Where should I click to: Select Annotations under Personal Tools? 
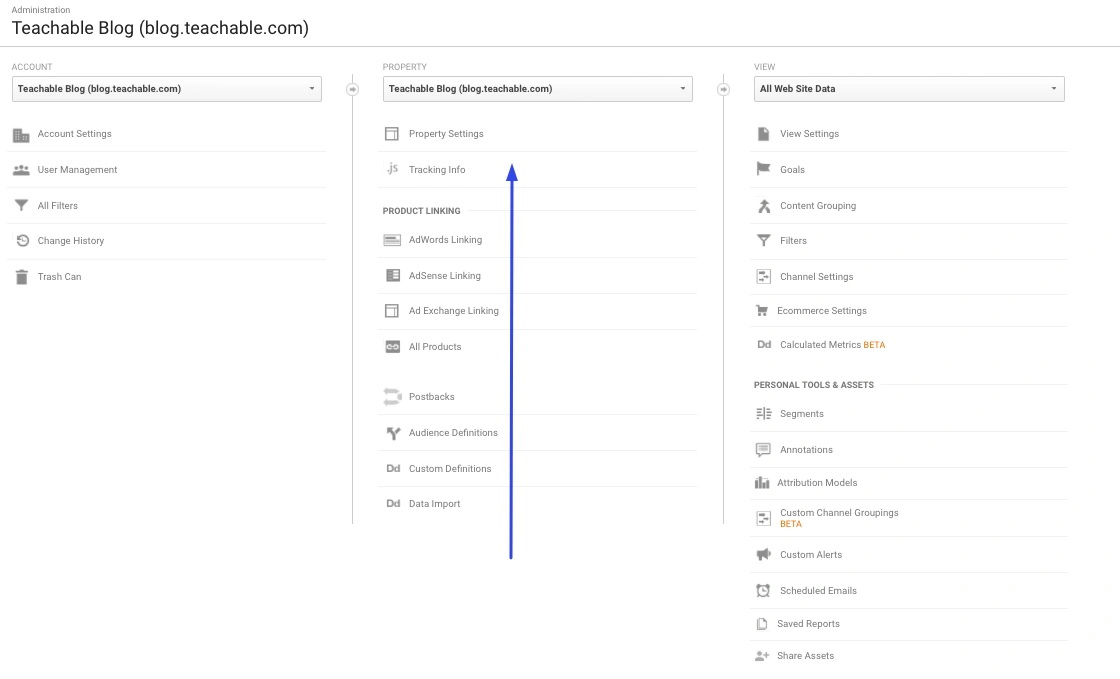coord(806,449)
